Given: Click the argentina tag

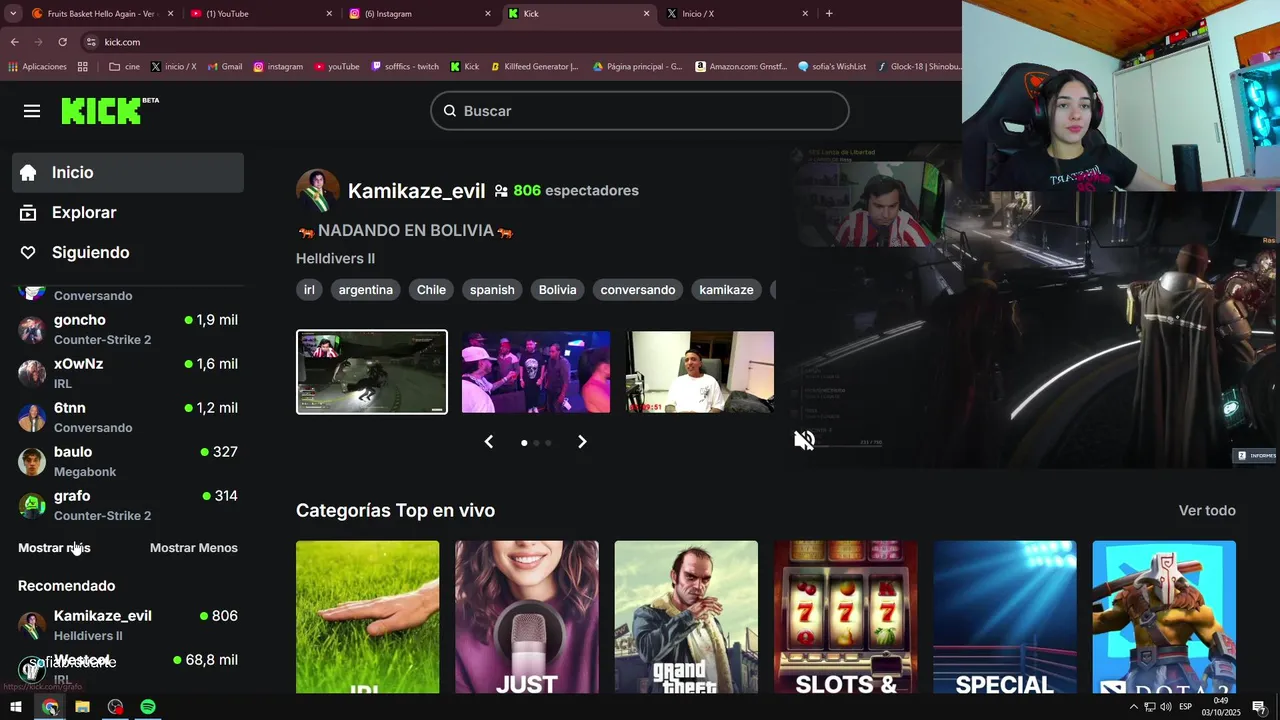Looking at the screenshot, I should [x=366, y=290].
